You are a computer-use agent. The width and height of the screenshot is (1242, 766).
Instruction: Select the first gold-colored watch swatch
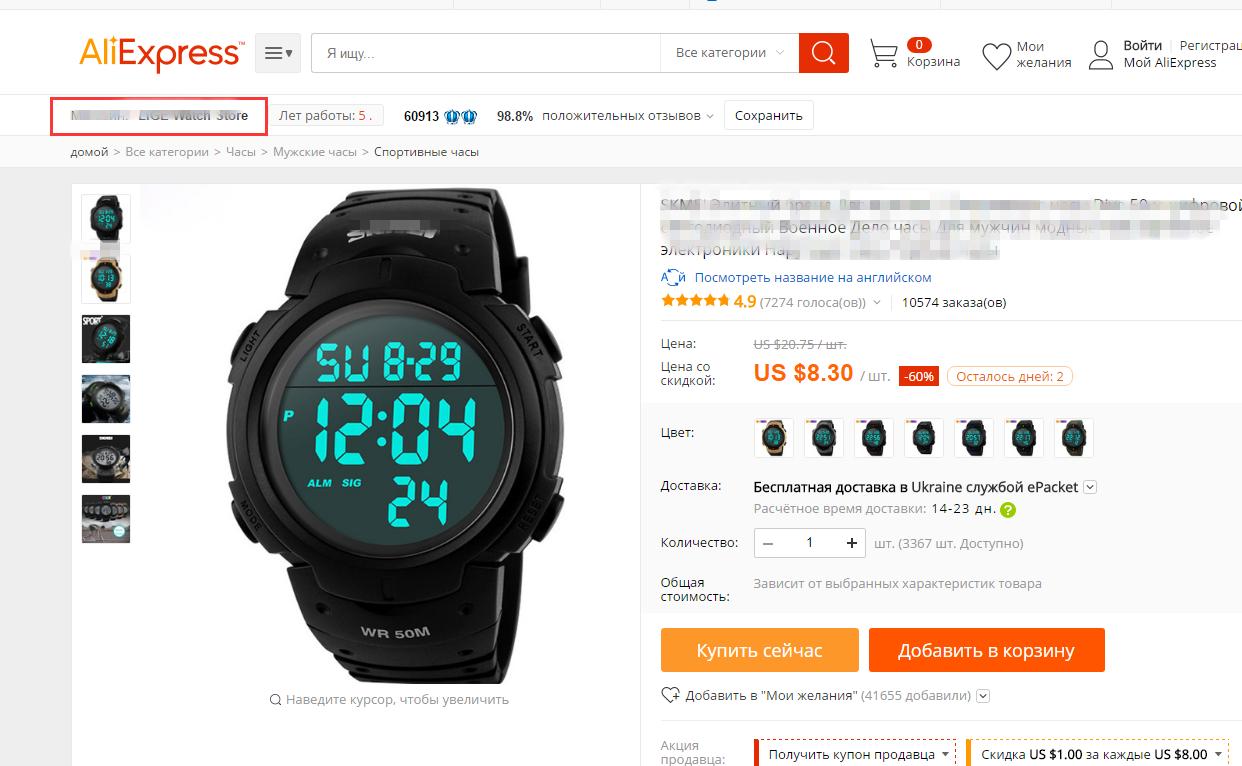tap(773, 438)
